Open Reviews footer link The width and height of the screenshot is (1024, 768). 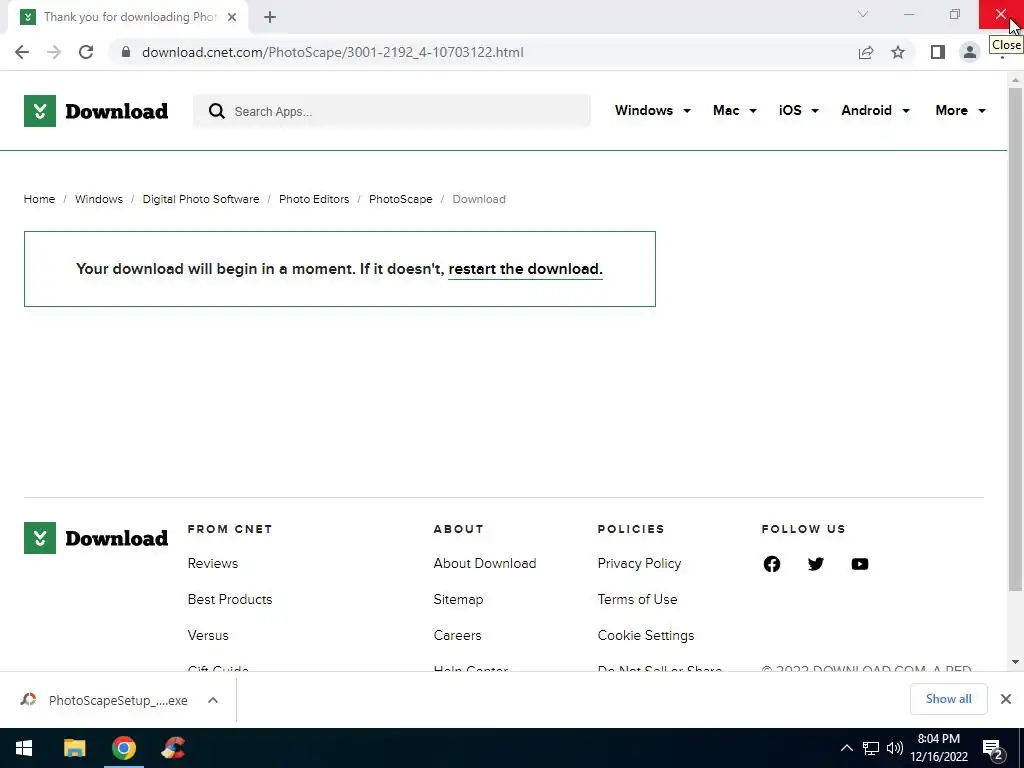(213, 564)
